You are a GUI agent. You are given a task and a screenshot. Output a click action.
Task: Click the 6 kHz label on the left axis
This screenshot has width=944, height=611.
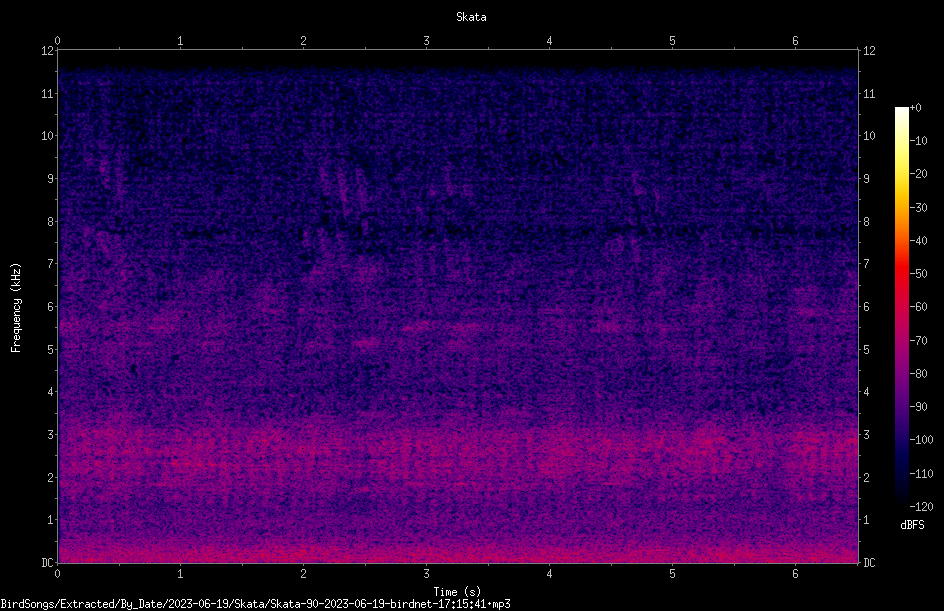(51, 306)
